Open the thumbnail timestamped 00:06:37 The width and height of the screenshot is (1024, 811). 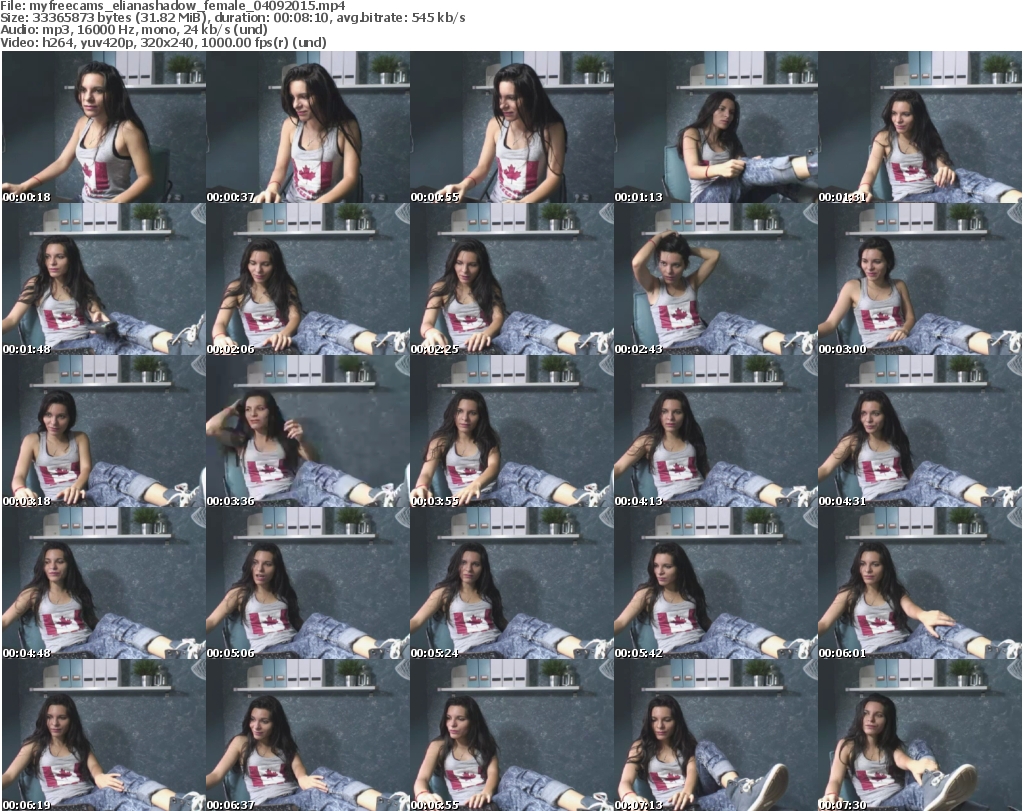pos(308,735)
